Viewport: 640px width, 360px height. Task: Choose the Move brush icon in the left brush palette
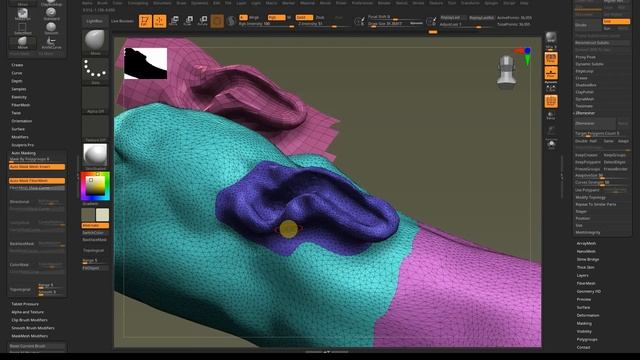pos(22,42)
